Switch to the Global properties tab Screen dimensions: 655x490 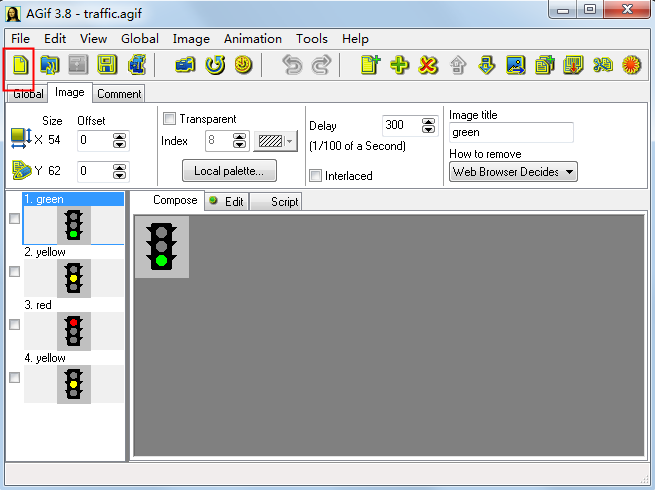coord(28,94)
